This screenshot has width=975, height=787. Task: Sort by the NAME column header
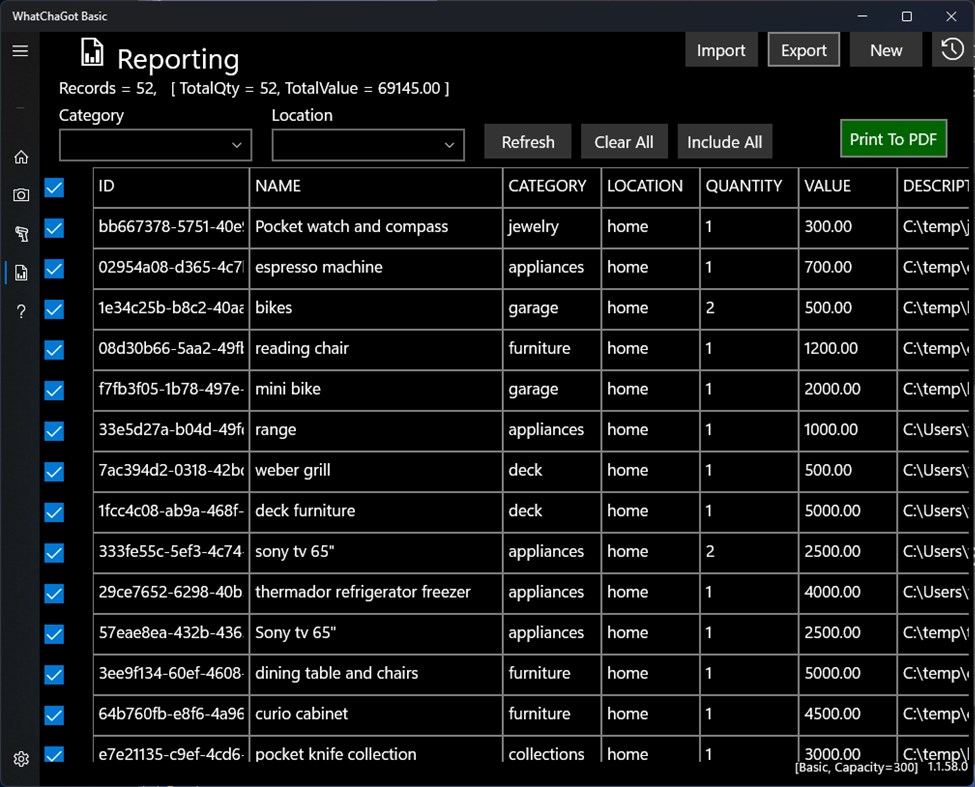tap(375, 186)
